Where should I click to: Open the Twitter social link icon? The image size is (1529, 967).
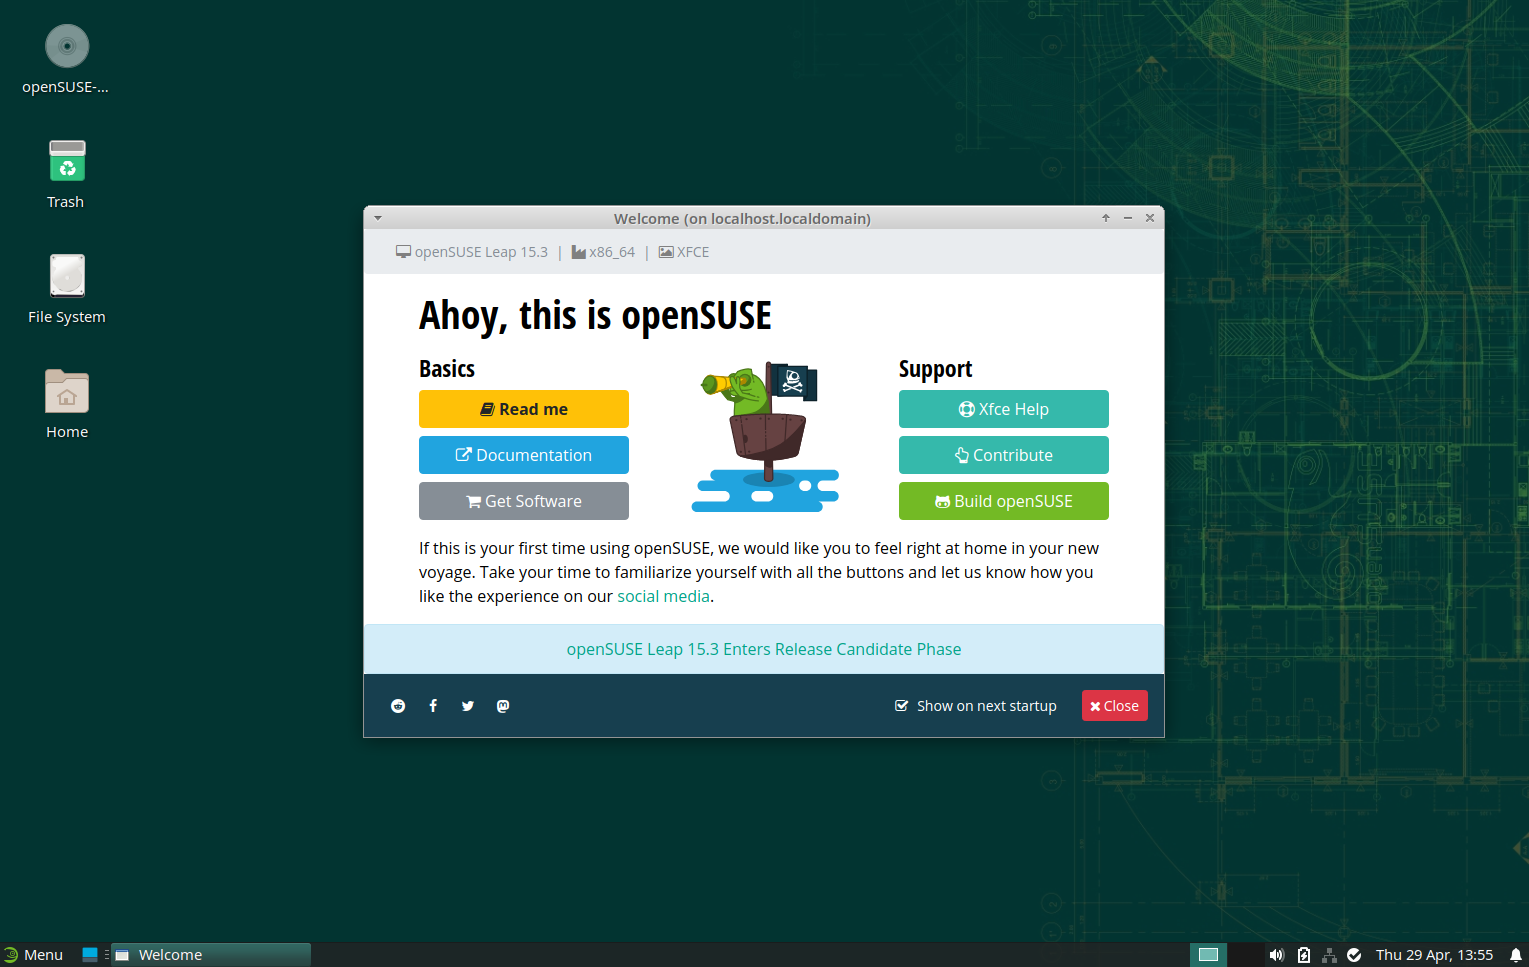pos(468,706)
